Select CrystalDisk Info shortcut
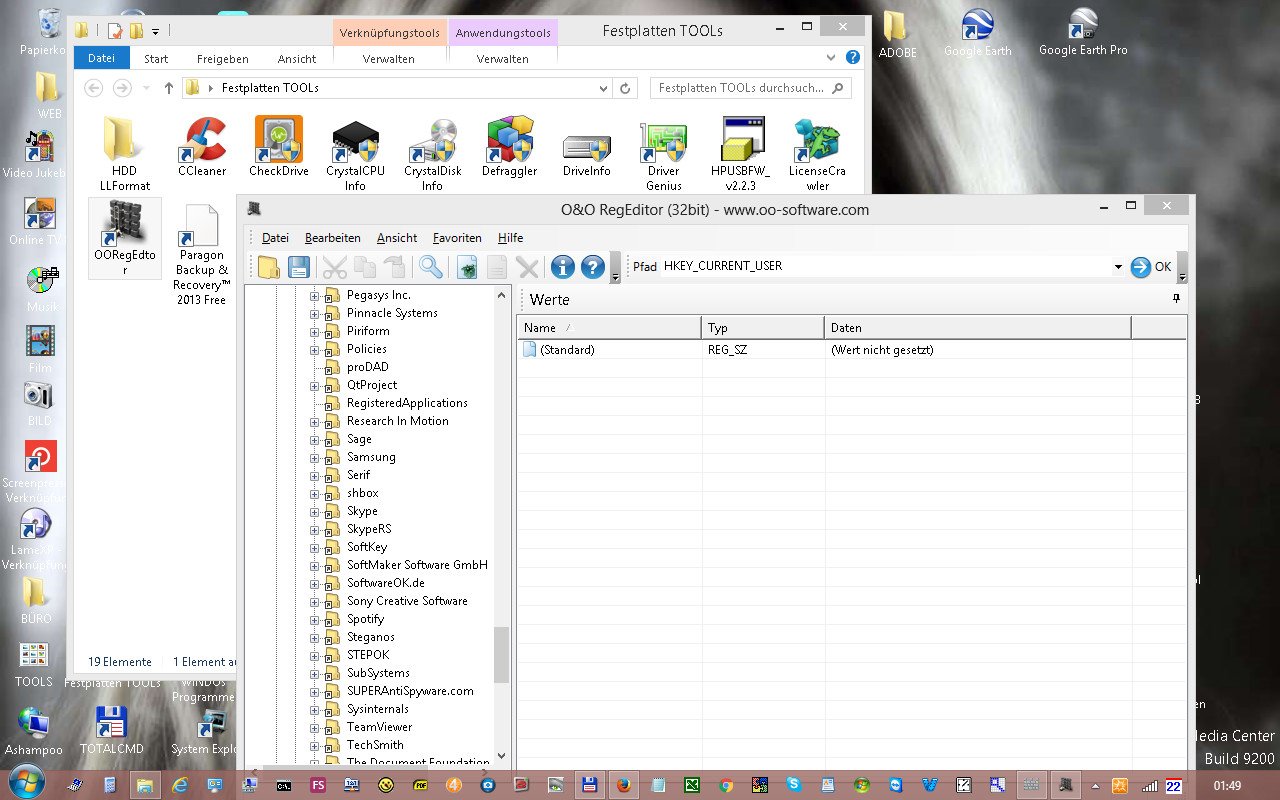 tap(432, 154)
